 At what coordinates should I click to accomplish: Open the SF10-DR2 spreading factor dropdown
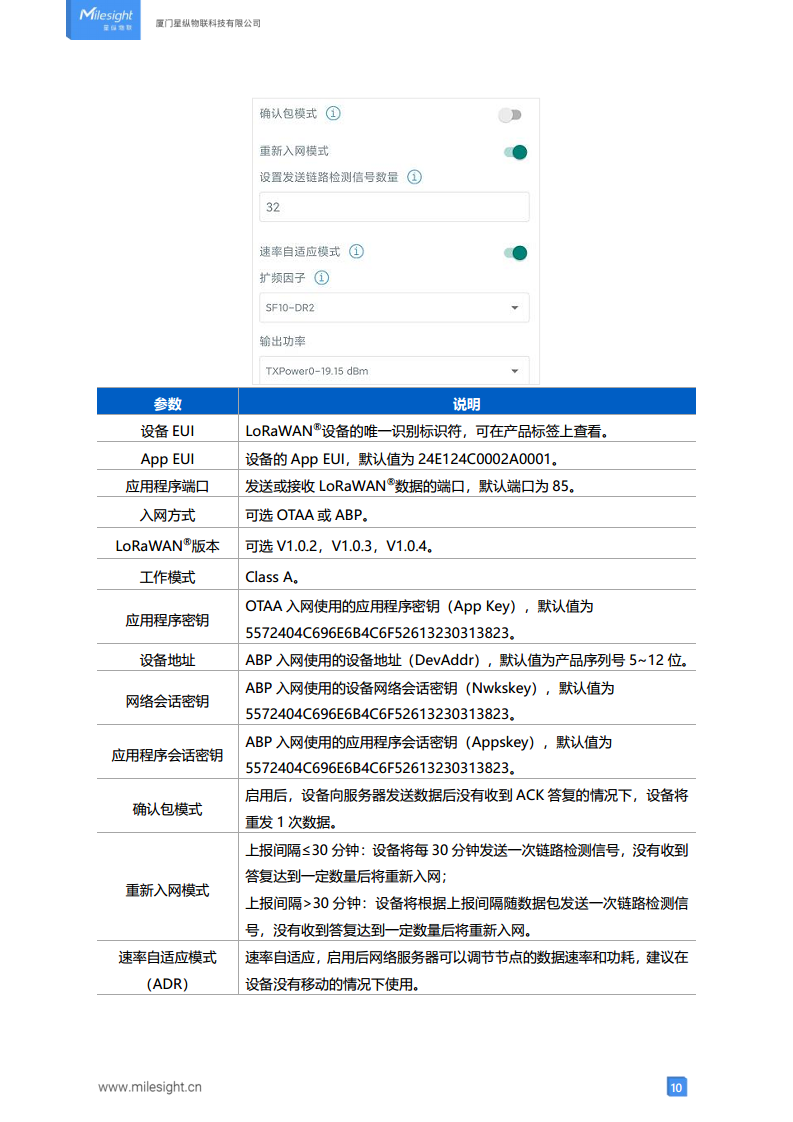pos(394,308)
